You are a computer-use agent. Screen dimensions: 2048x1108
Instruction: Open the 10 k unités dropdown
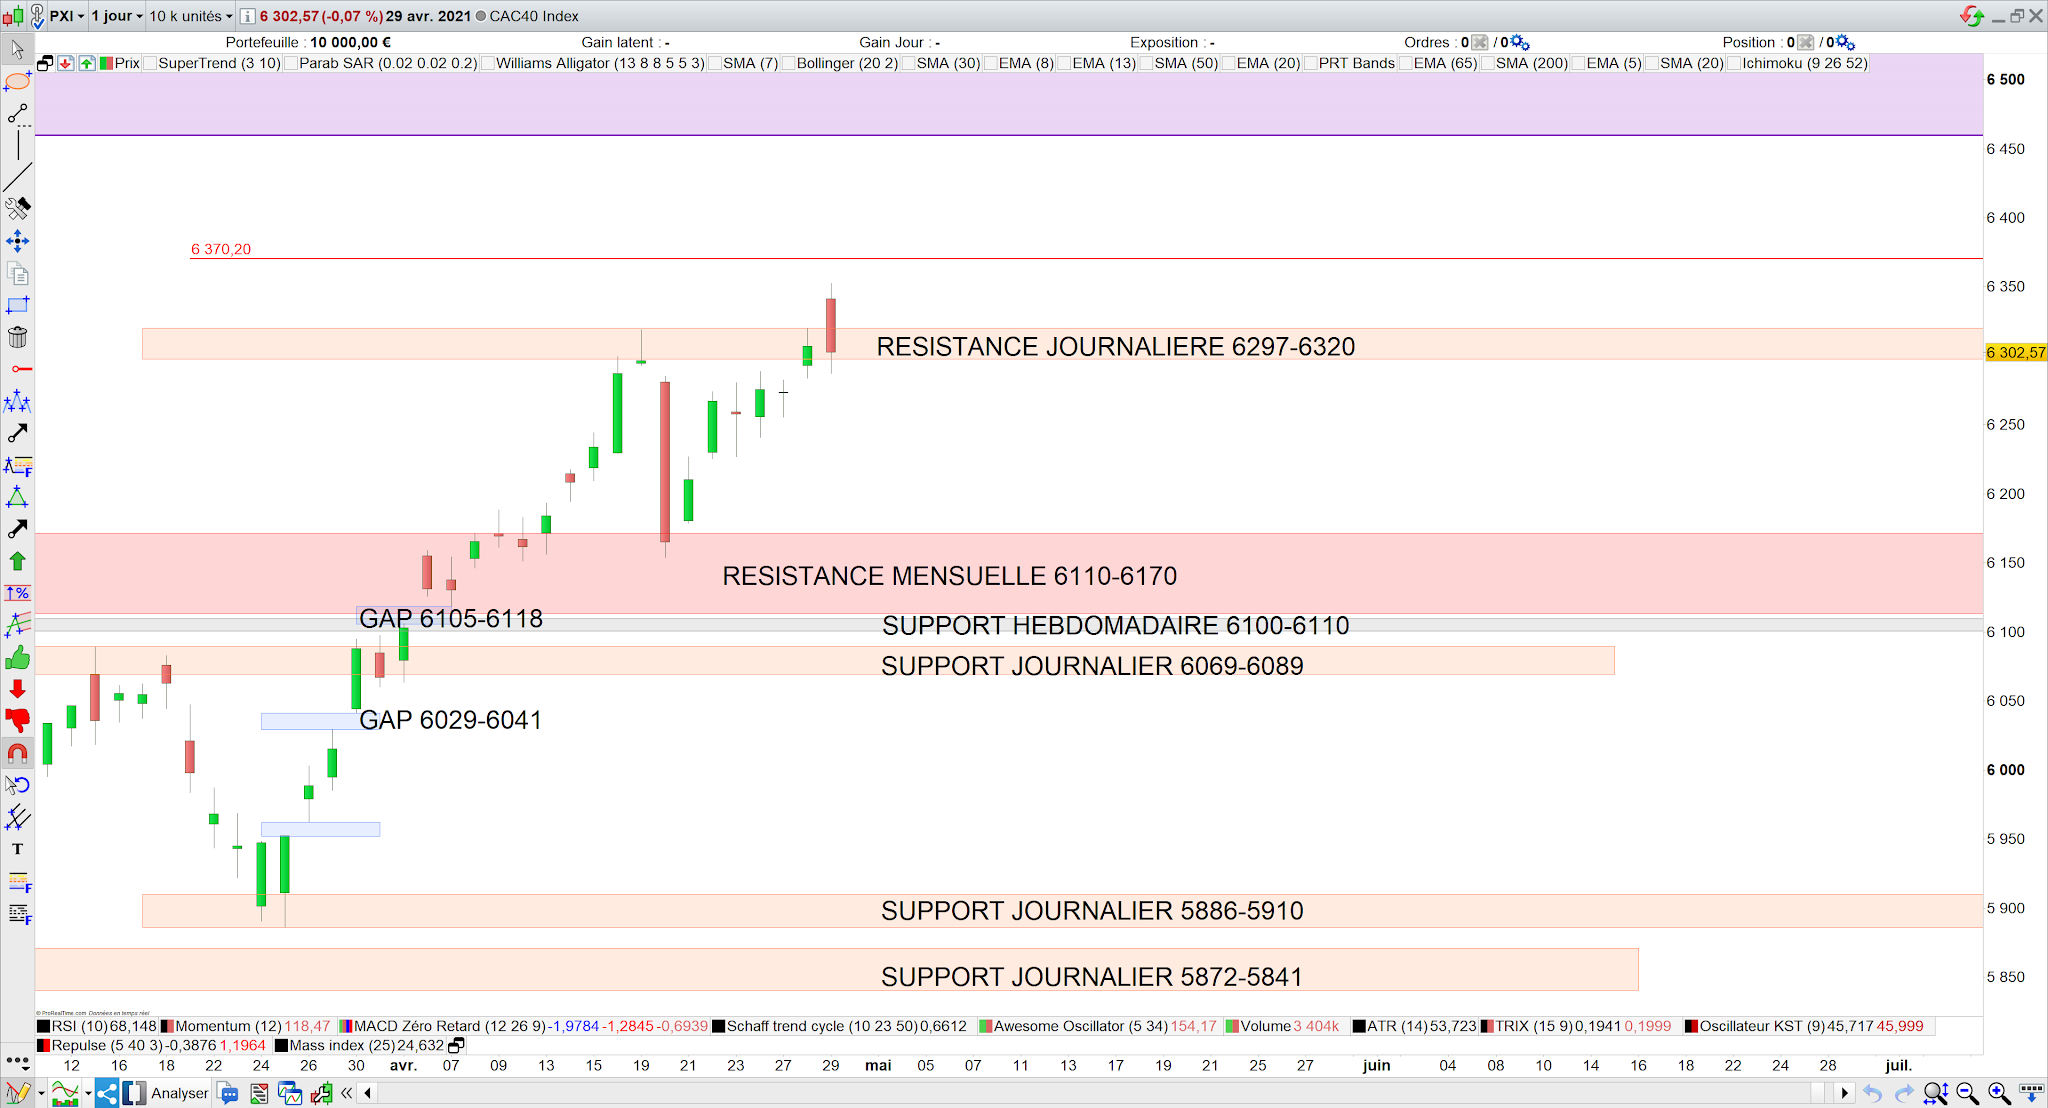(x=191, y=16)
